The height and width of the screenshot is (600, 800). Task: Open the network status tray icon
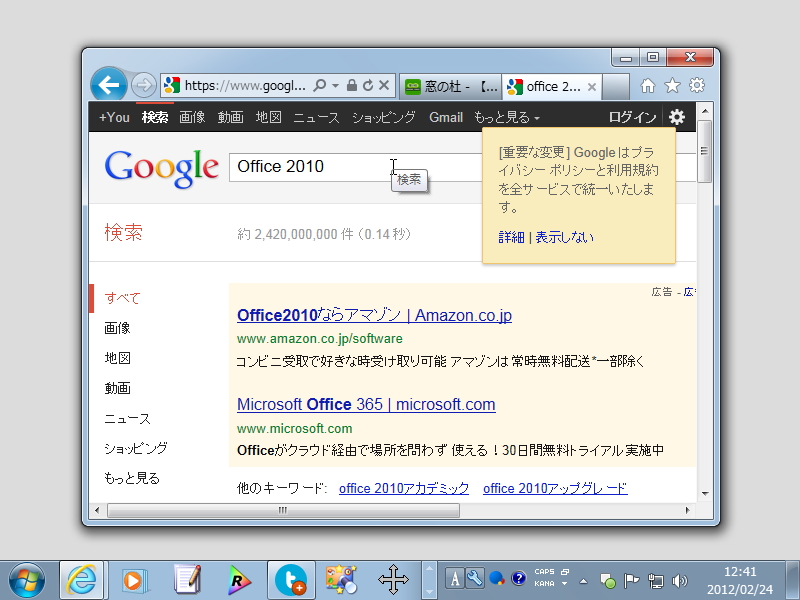click(654, 578)
